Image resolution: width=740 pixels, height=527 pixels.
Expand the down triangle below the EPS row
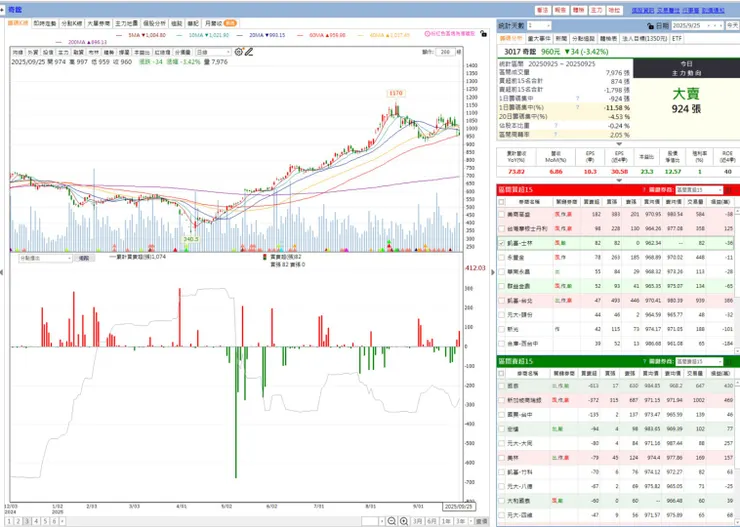point(619,180)
